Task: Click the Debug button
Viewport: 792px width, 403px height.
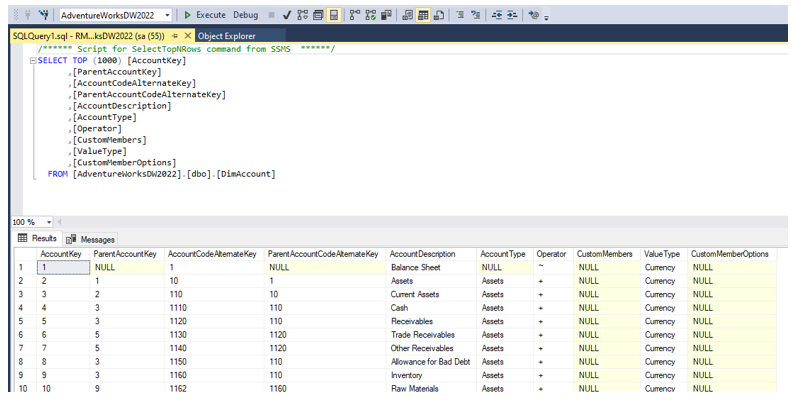Action: 245,15
